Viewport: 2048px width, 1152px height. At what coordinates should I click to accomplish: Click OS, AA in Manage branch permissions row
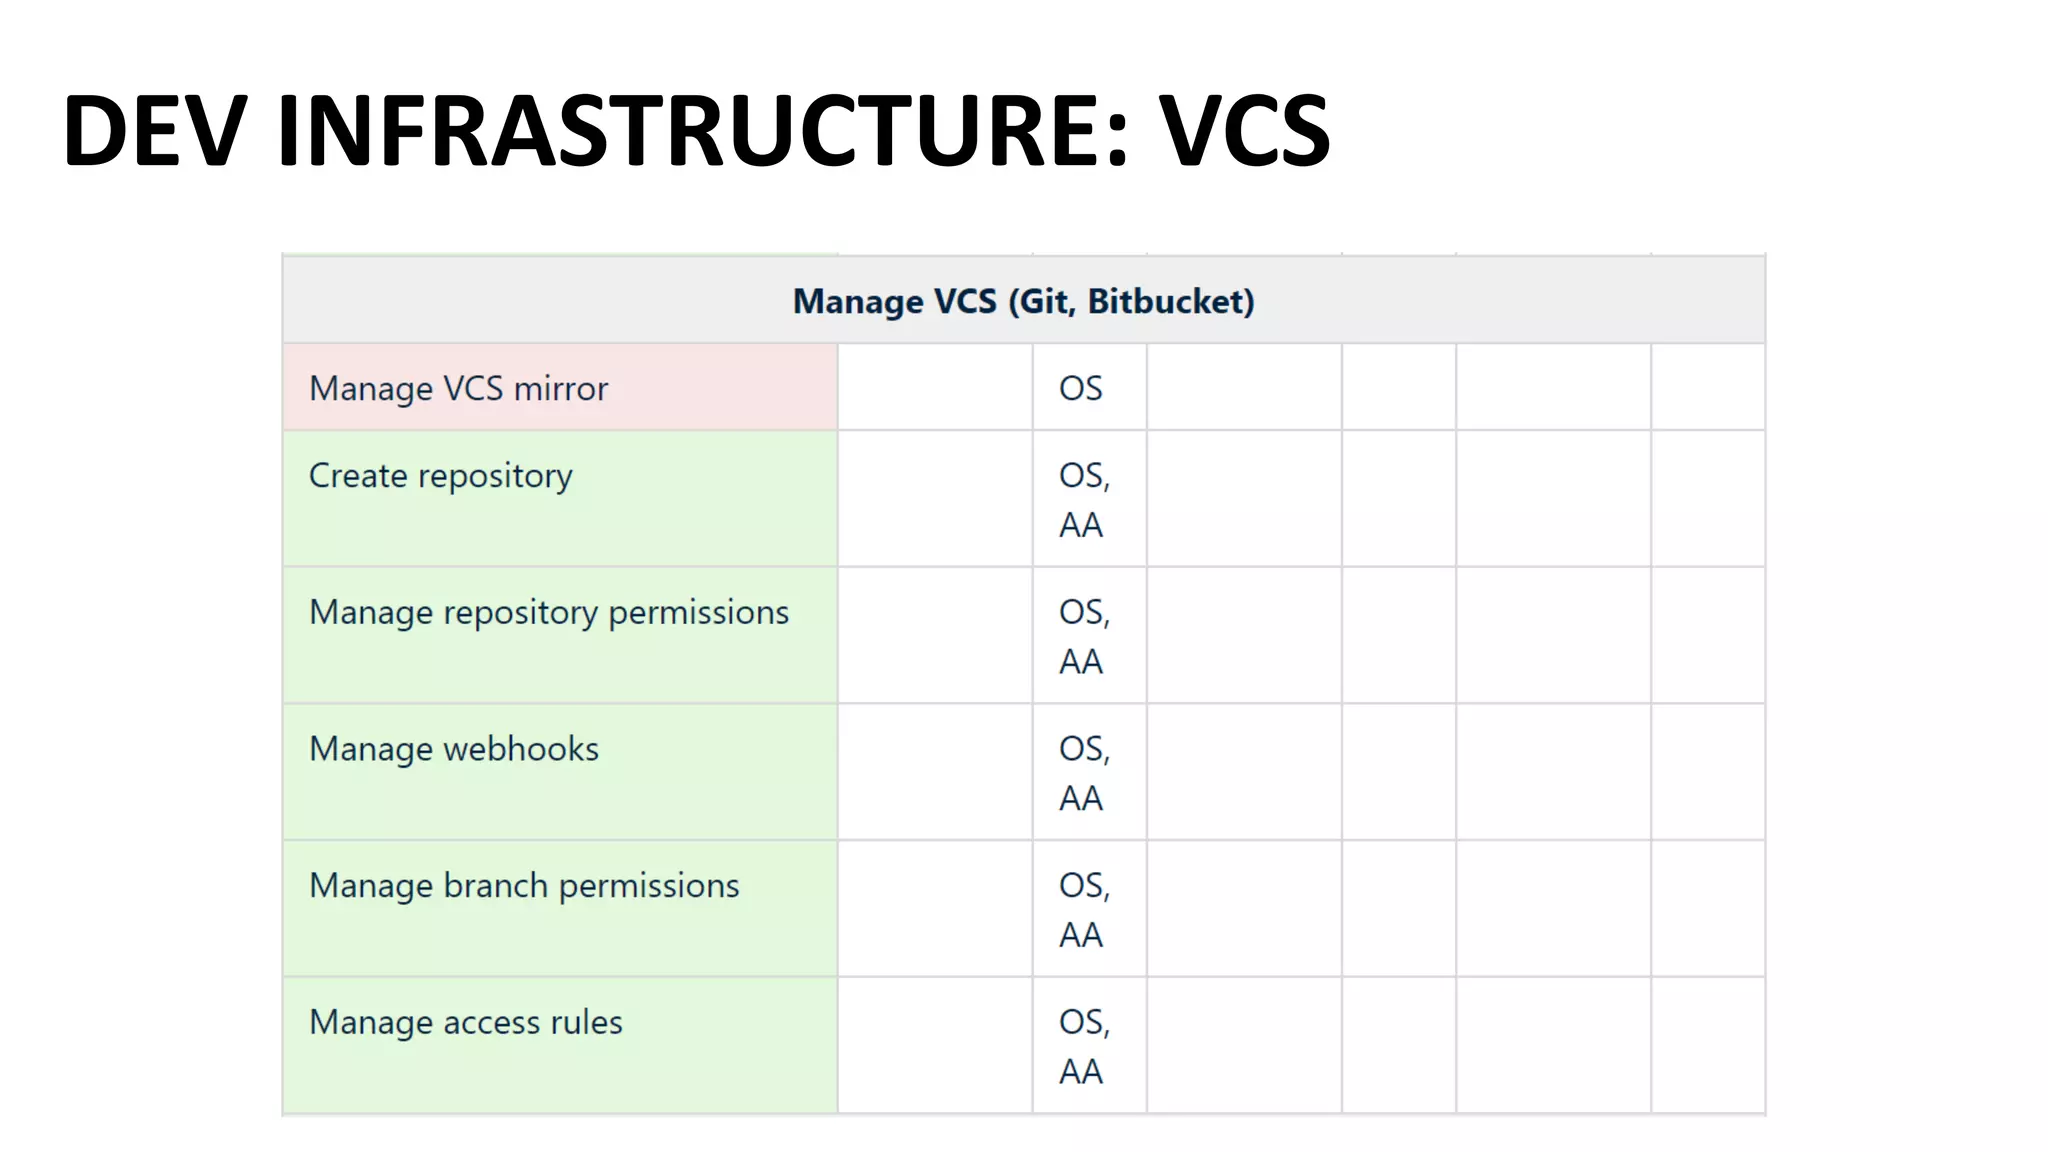click(x=1084, y=910)
